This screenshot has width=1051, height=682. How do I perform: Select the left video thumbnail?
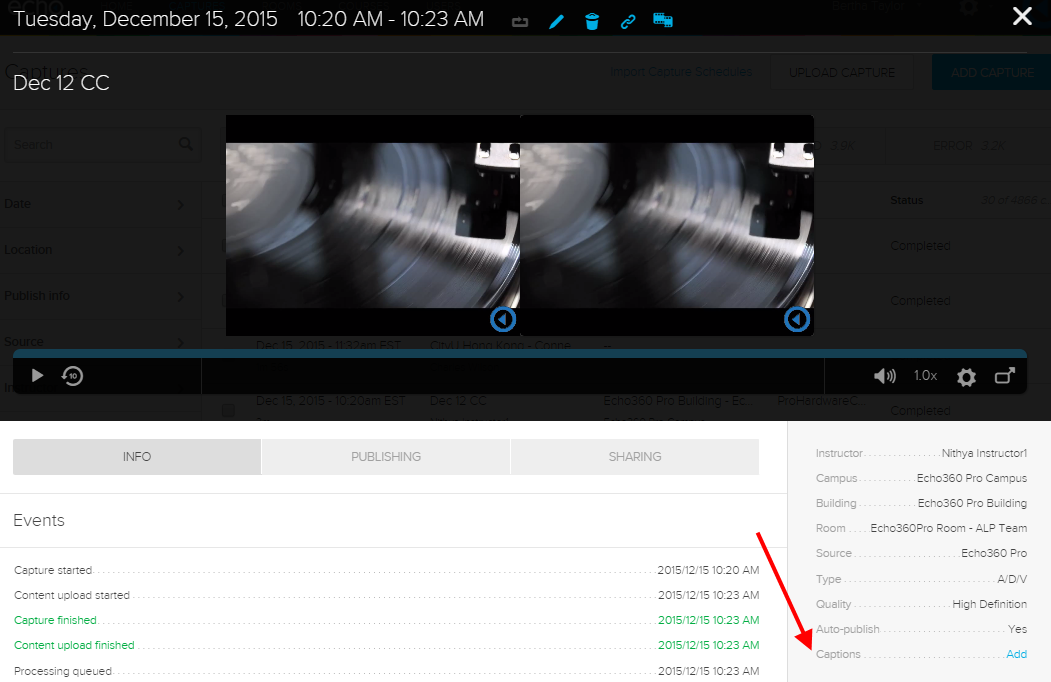(373, 225)
